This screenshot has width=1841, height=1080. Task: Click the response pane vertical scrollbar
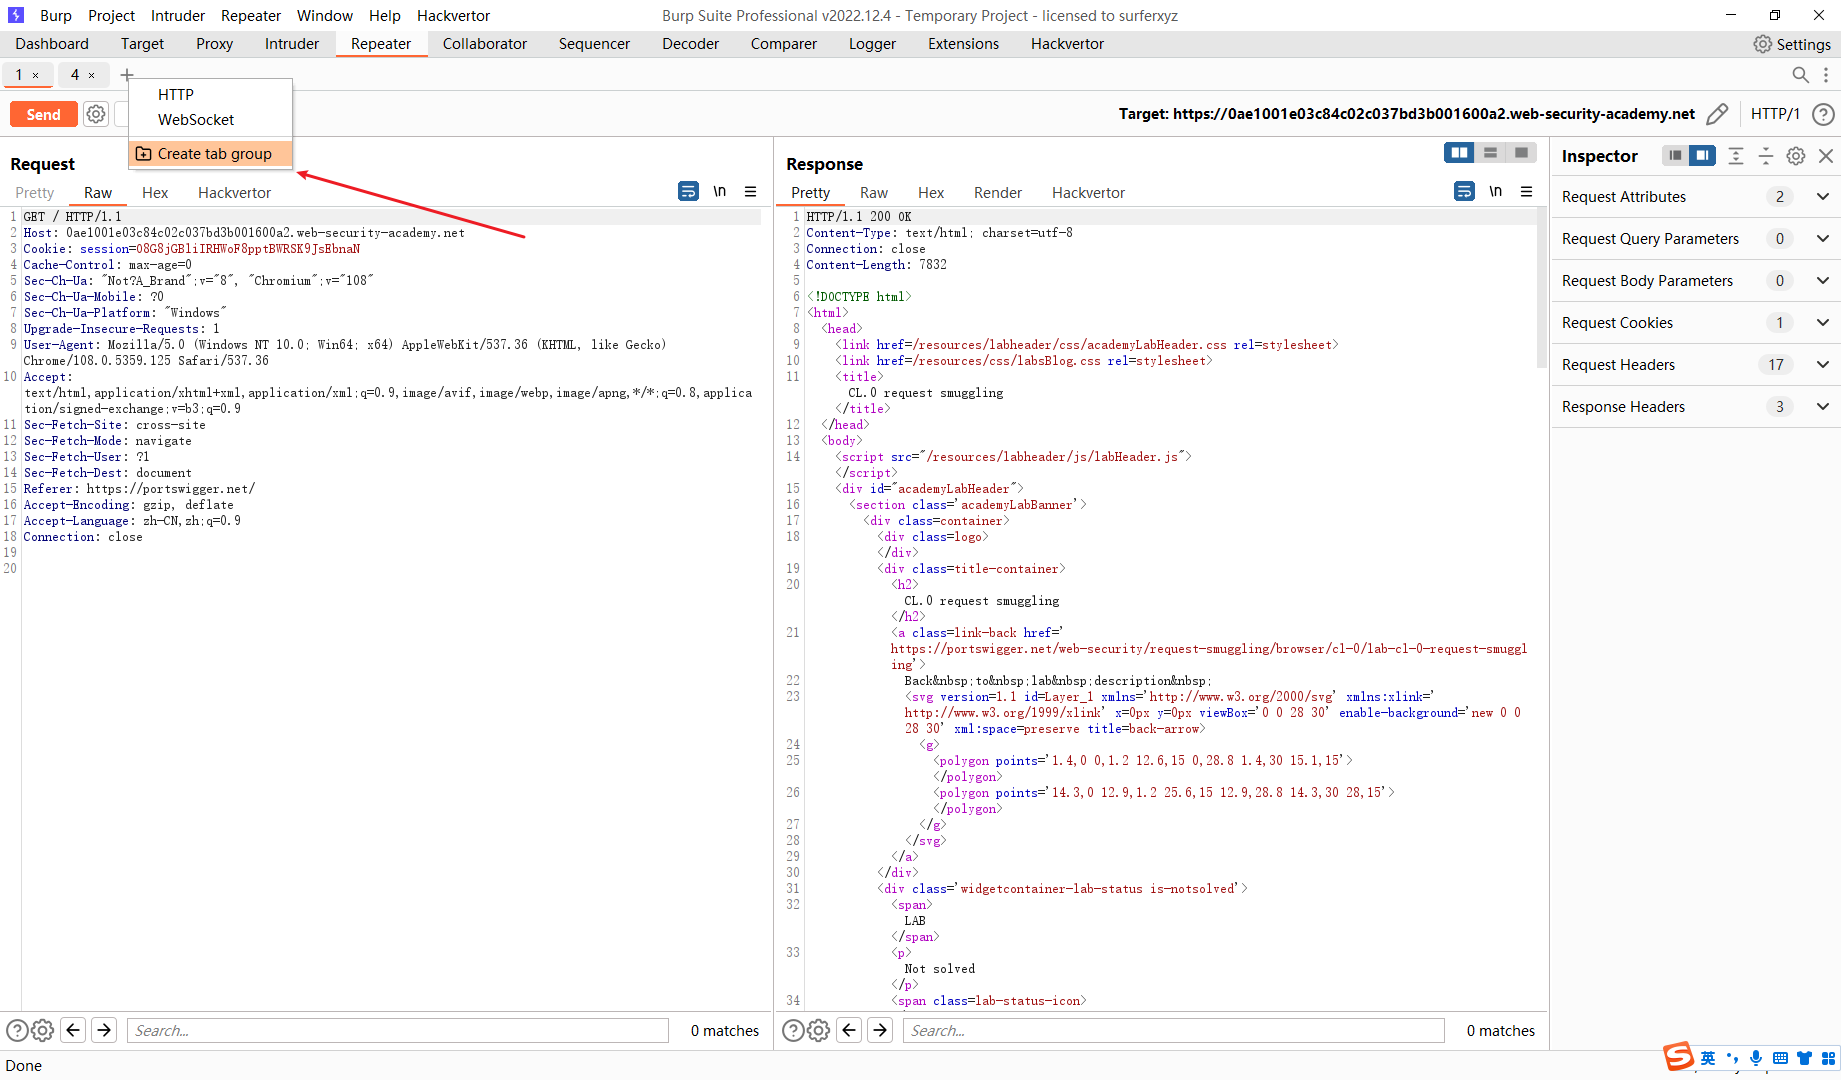tap(1542, 290)
